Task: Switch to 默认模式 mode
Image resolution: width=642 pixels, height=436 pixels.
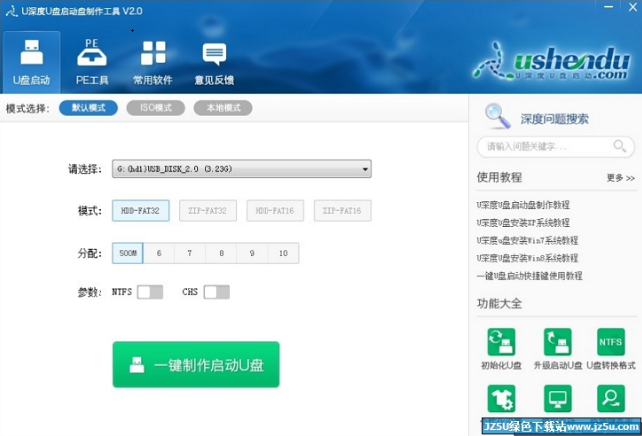Action: point(88,108)
